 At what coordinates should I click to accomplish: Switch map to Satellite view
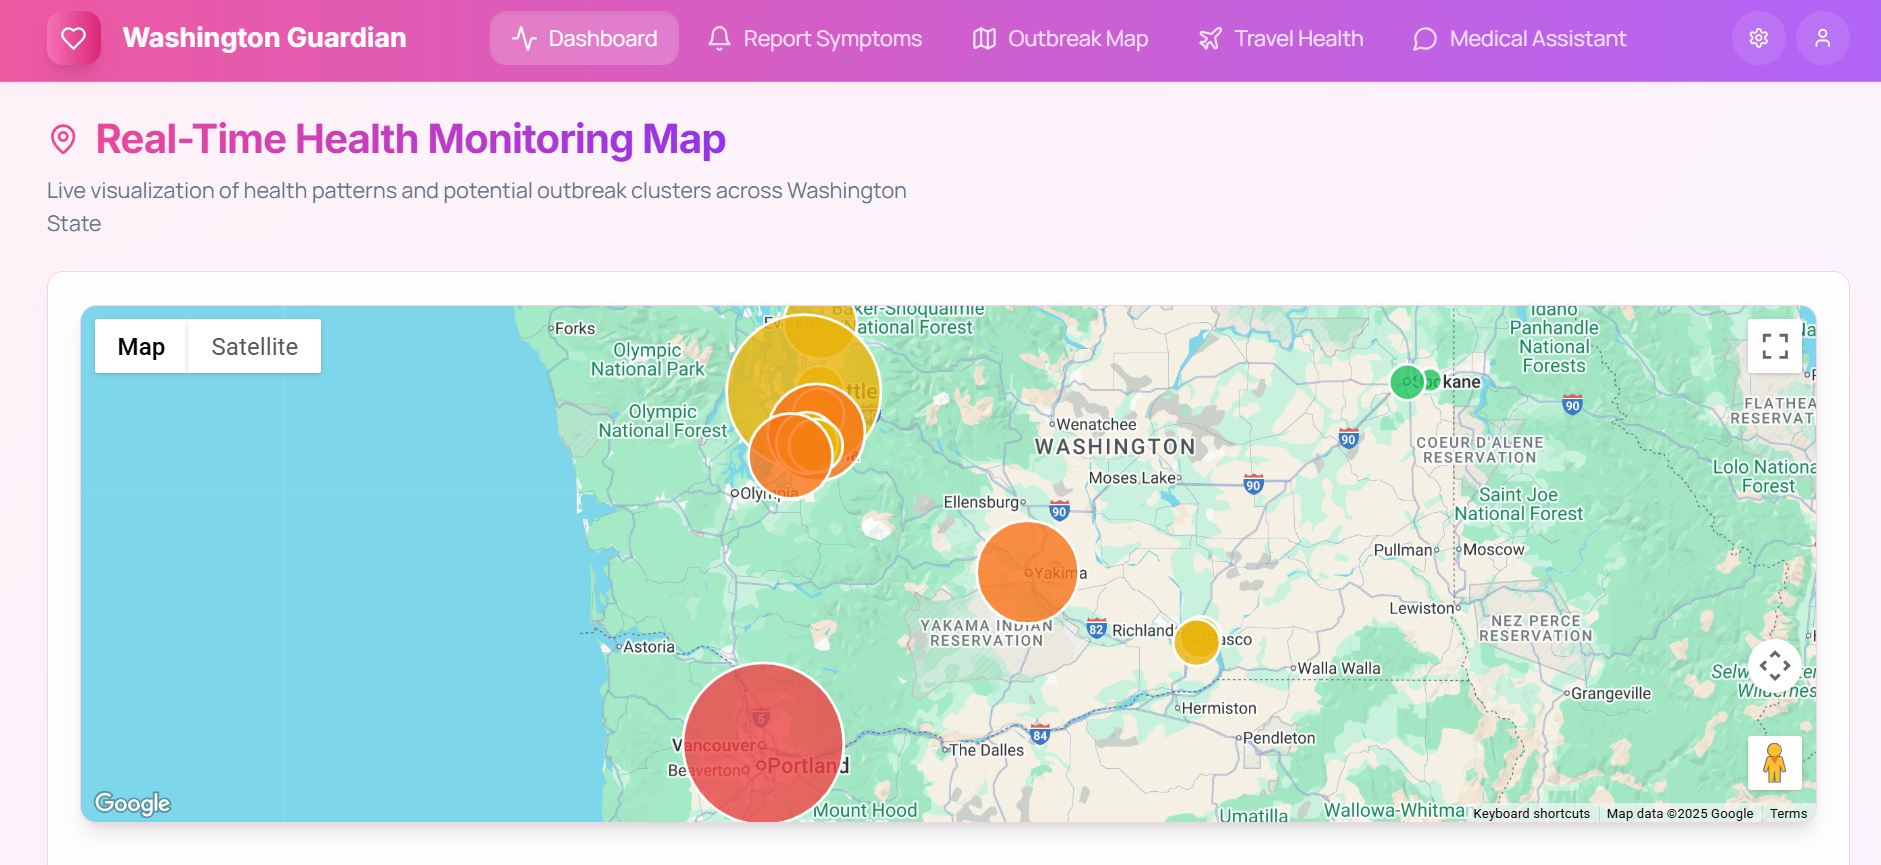pos(254,346)
